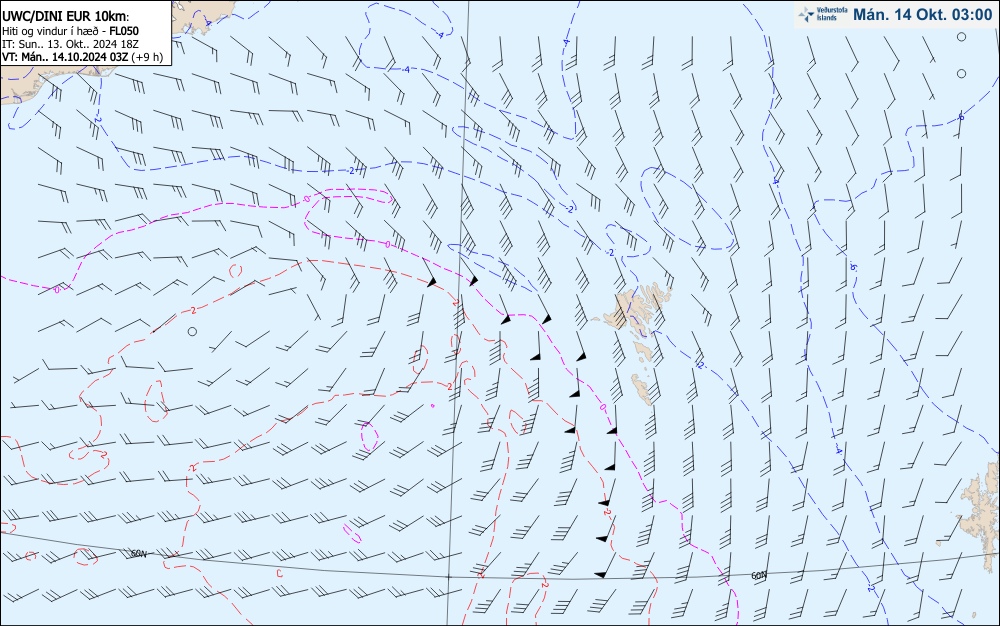This screenshot has width=1000, height=626.
Task: Click the 60N latitude label east of the meridian line
Action: tap(759, 576)
